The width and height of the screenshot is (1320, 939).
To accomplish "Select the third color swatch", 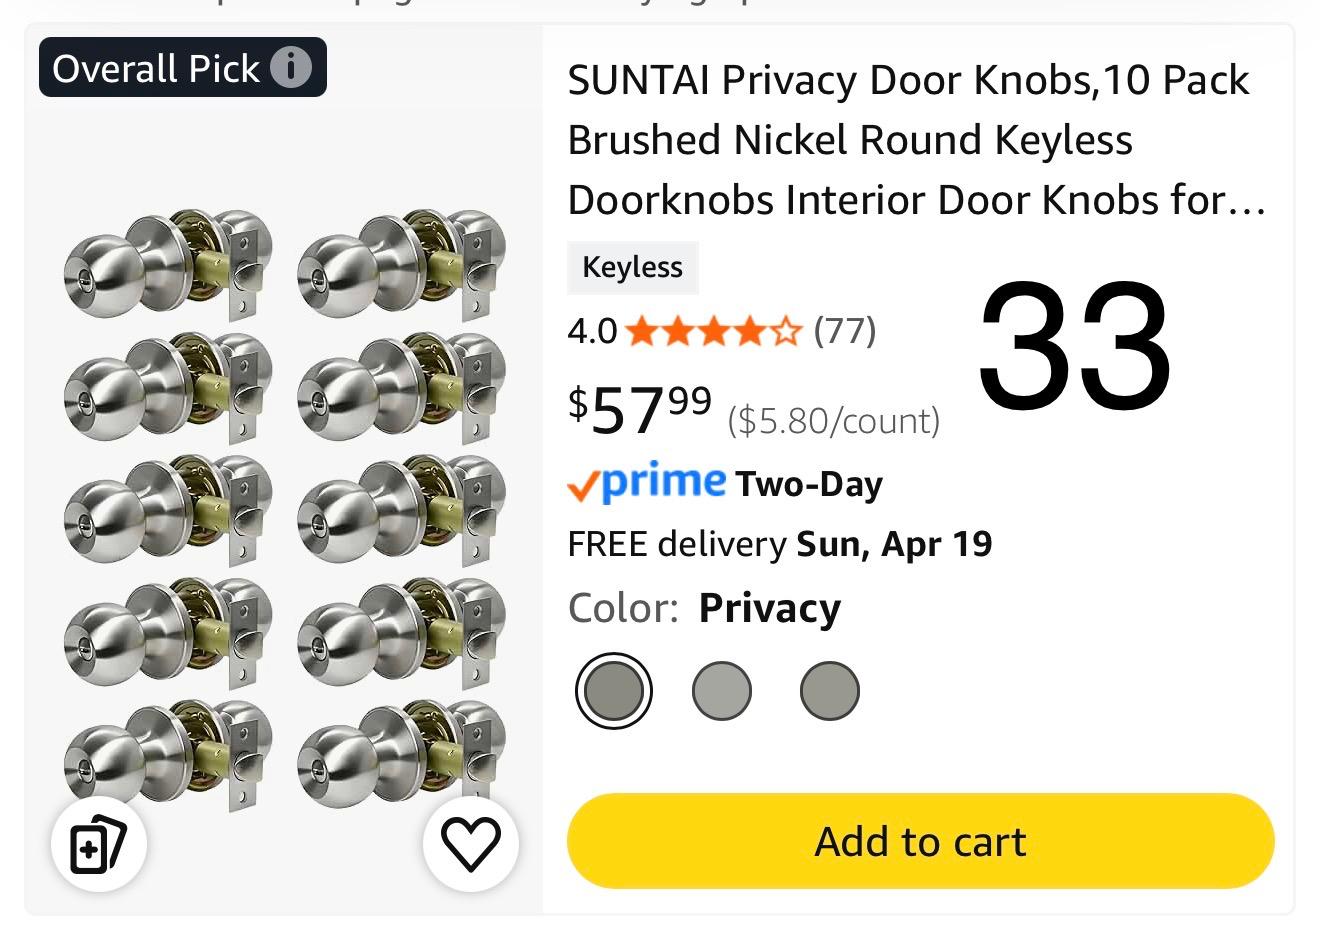I will [829, 690].
